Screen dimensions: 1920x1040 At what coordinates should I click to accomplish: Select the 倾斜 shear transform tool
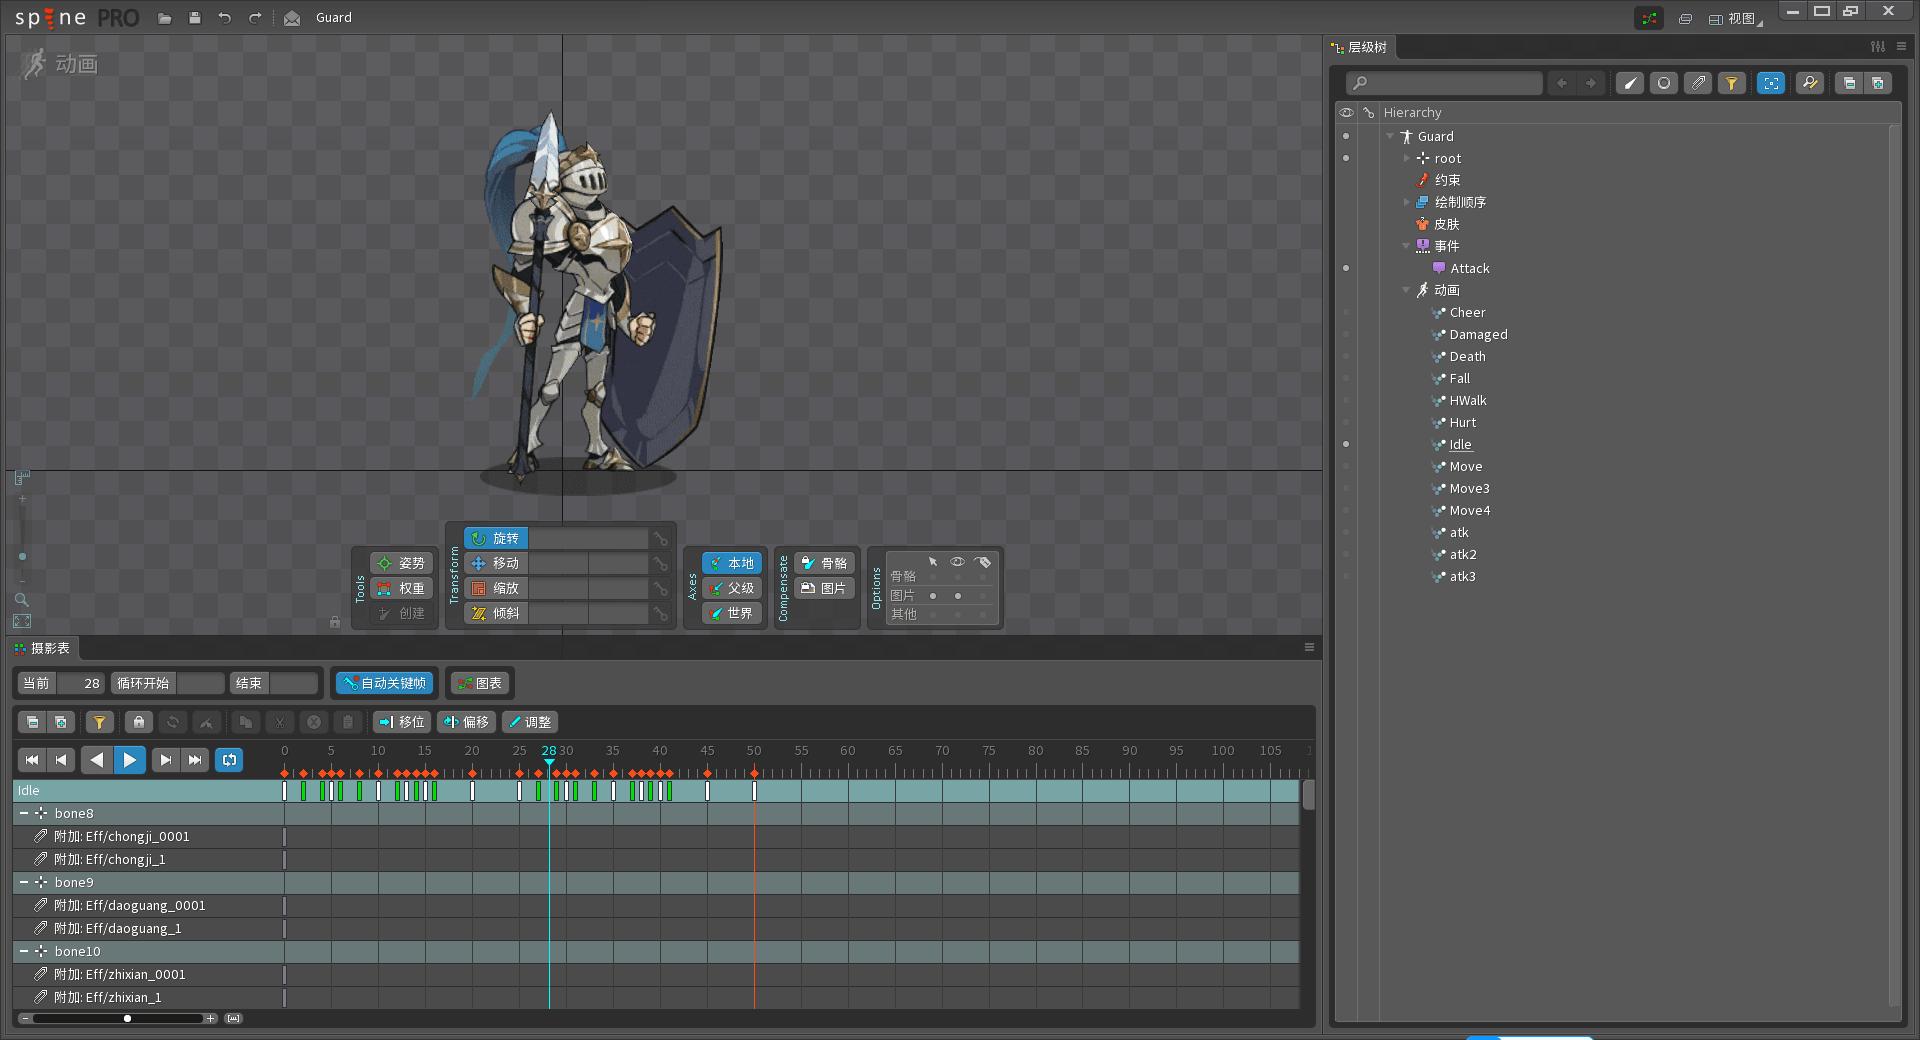[x=496, y=614]
